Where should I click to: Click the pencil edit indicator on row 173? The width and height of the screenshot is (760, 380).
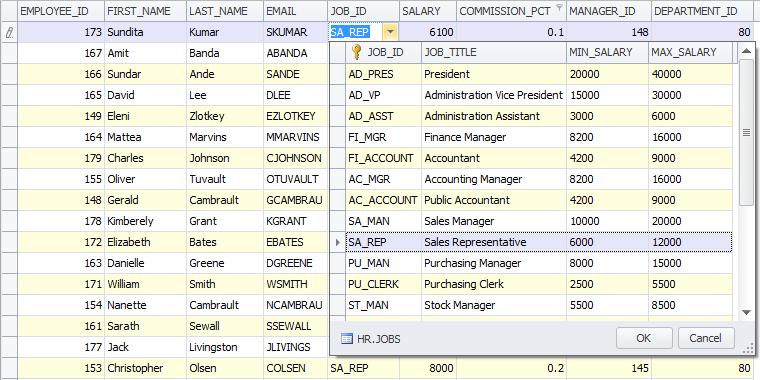click(x=9, y=32)
